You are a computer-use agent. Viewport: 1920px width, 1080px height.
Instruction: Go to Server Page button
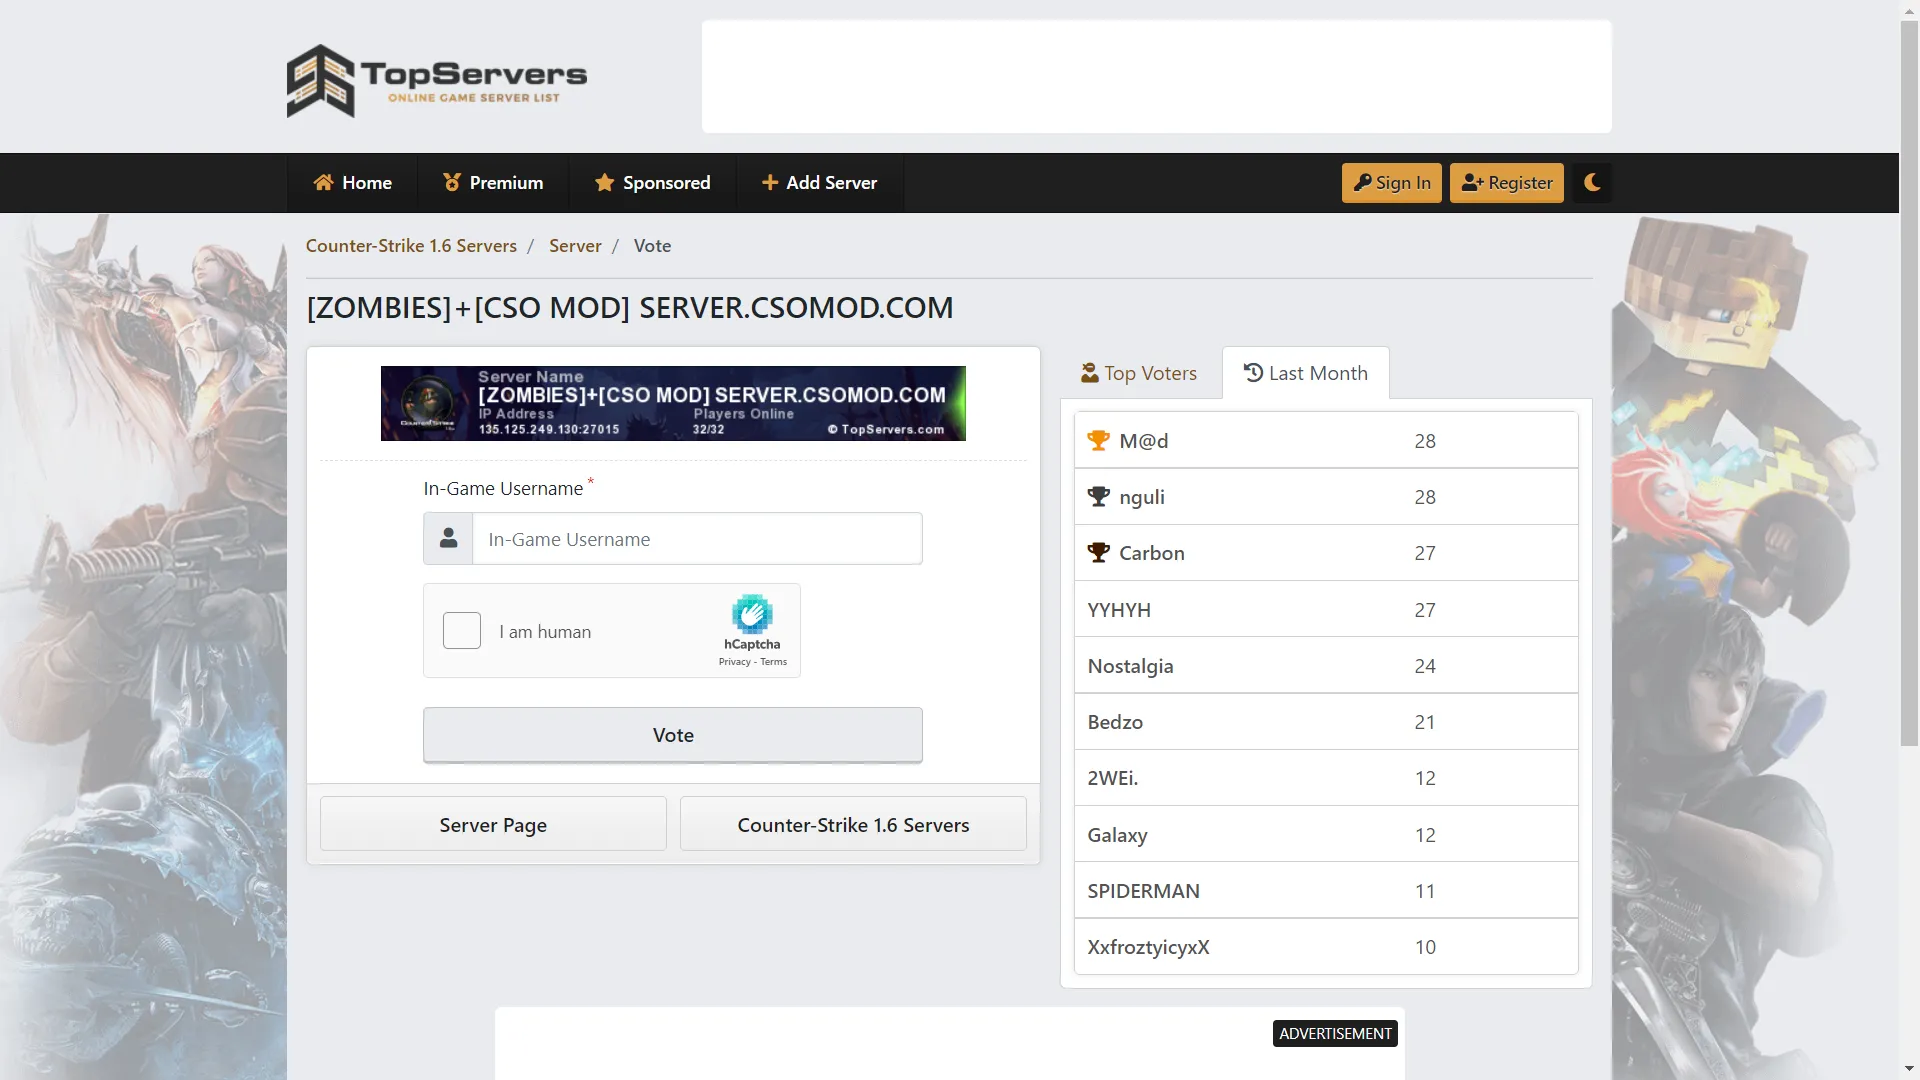(493, 825)
